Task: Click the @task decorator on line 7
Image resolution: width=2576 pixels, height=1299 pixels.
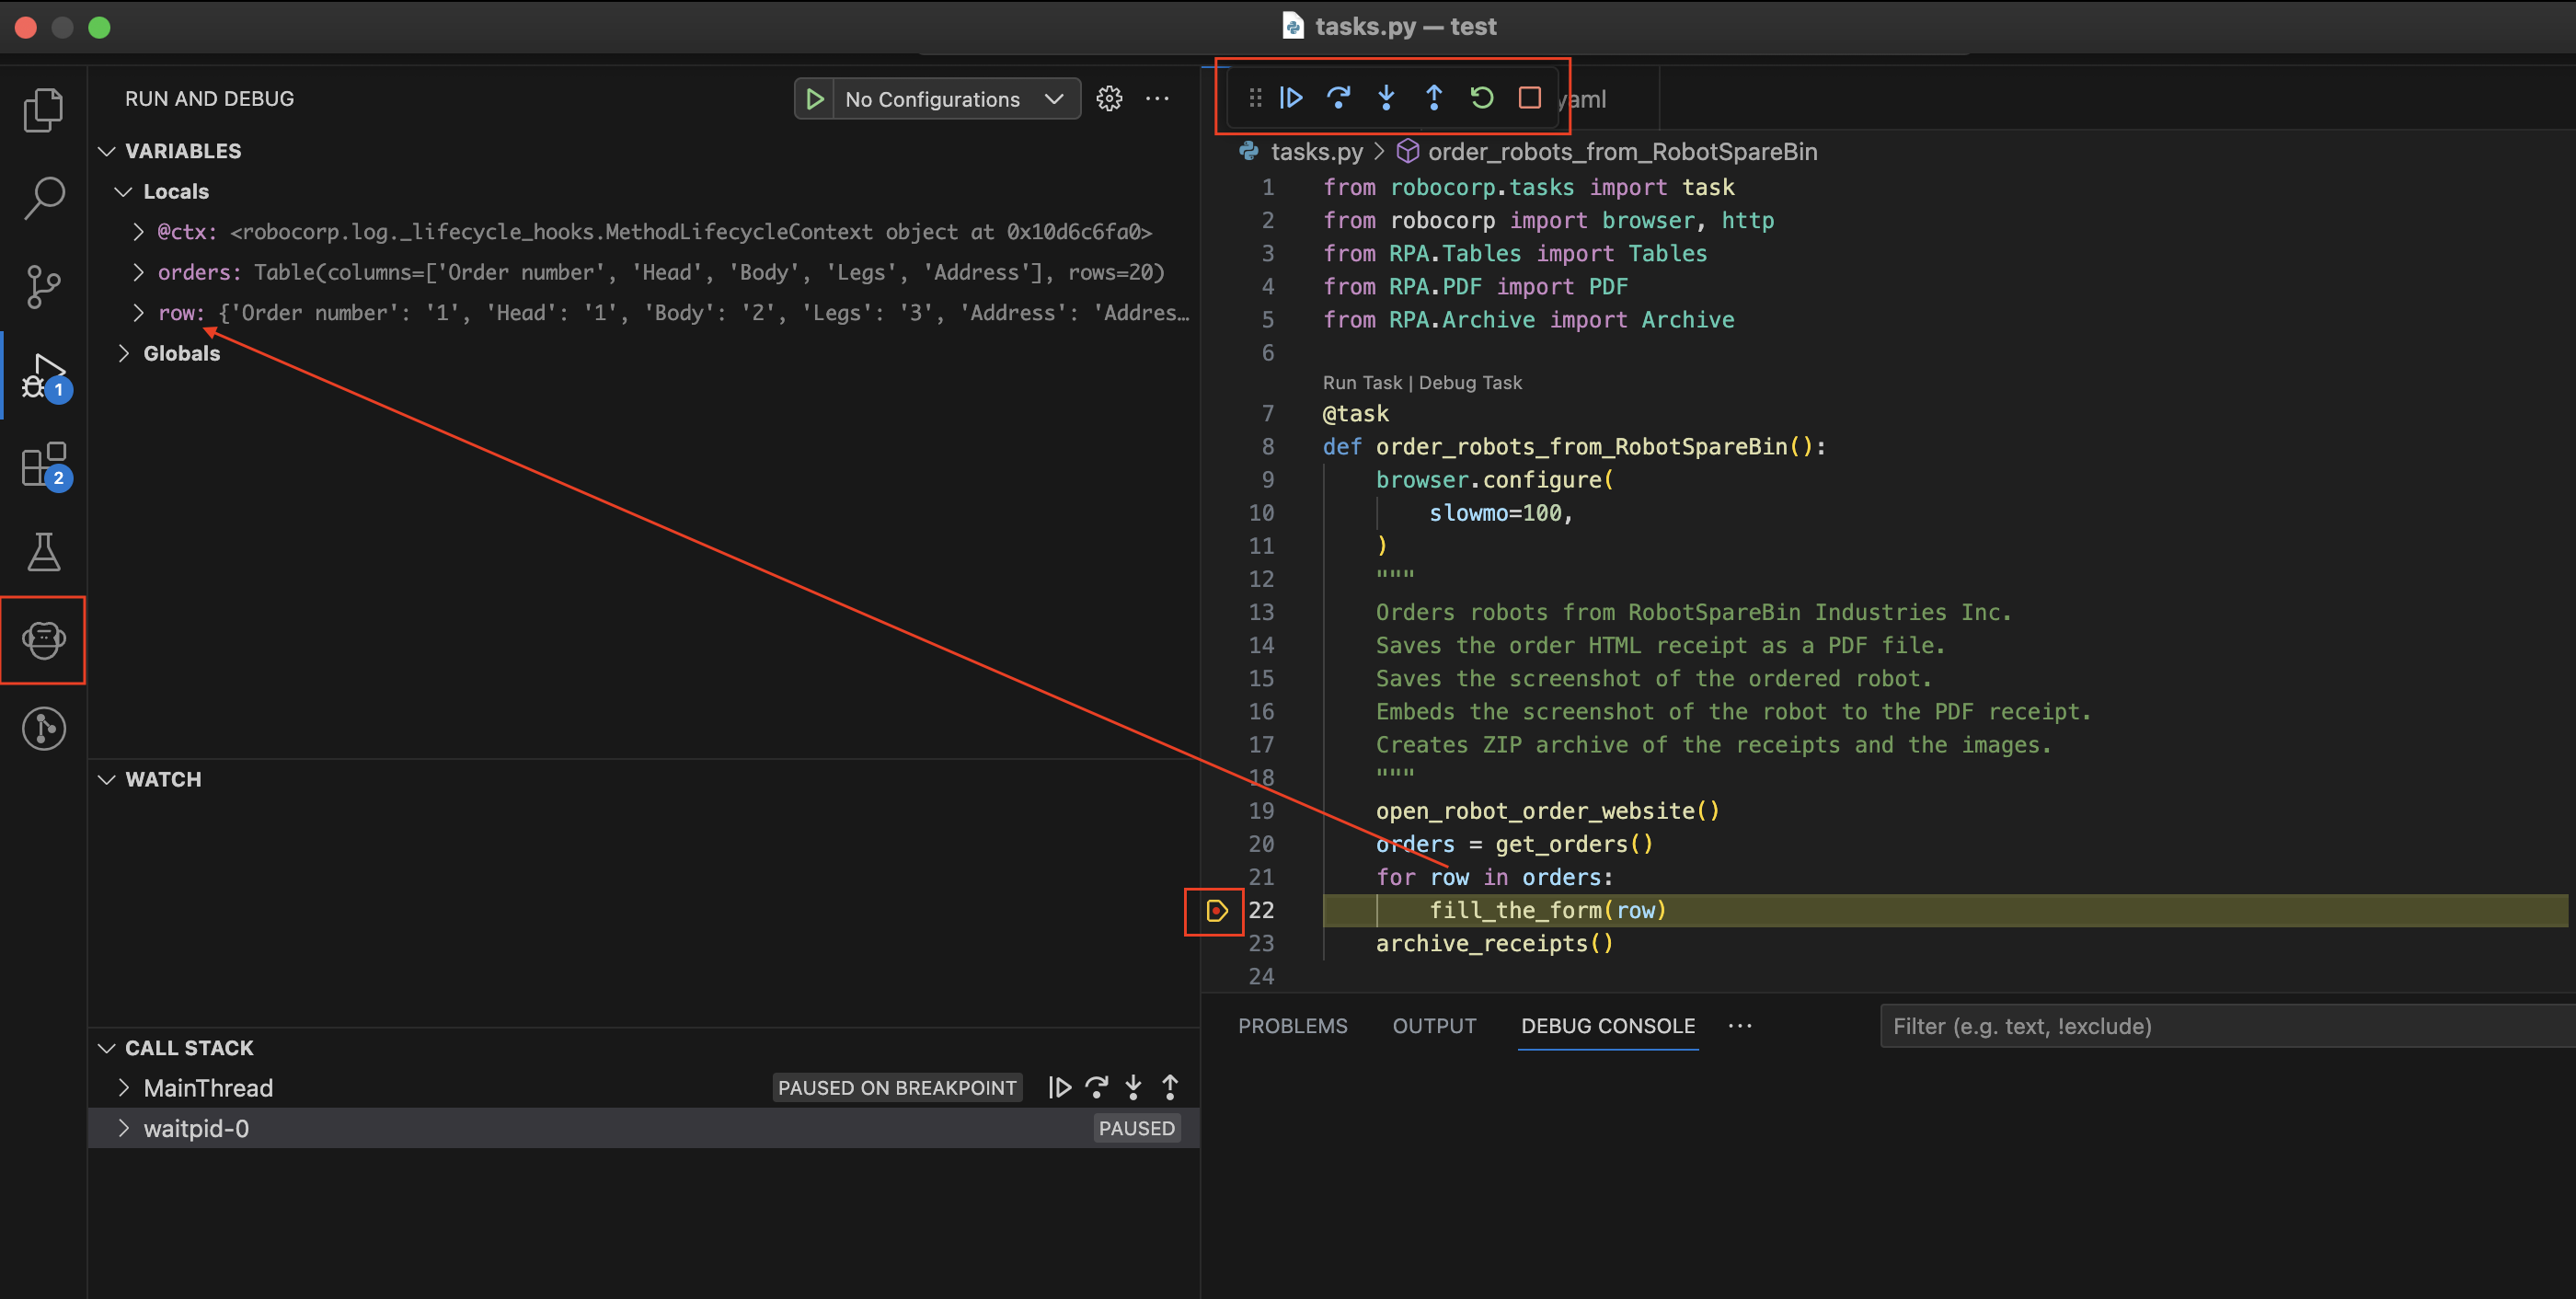Action: tap(1355, 414)
